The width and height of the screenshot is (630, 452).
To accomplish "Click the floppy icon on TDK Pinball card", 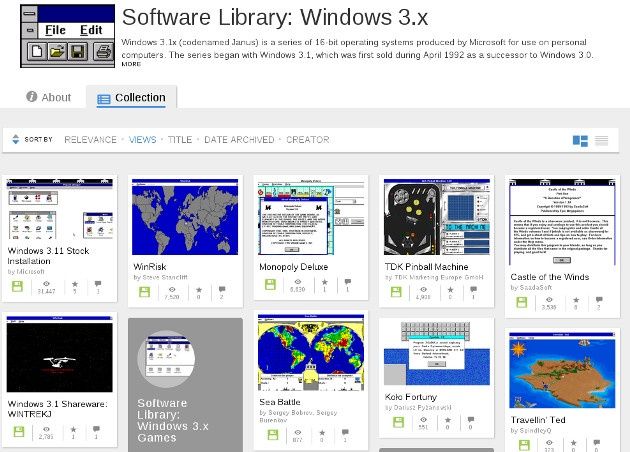I will tap(396, 292).
